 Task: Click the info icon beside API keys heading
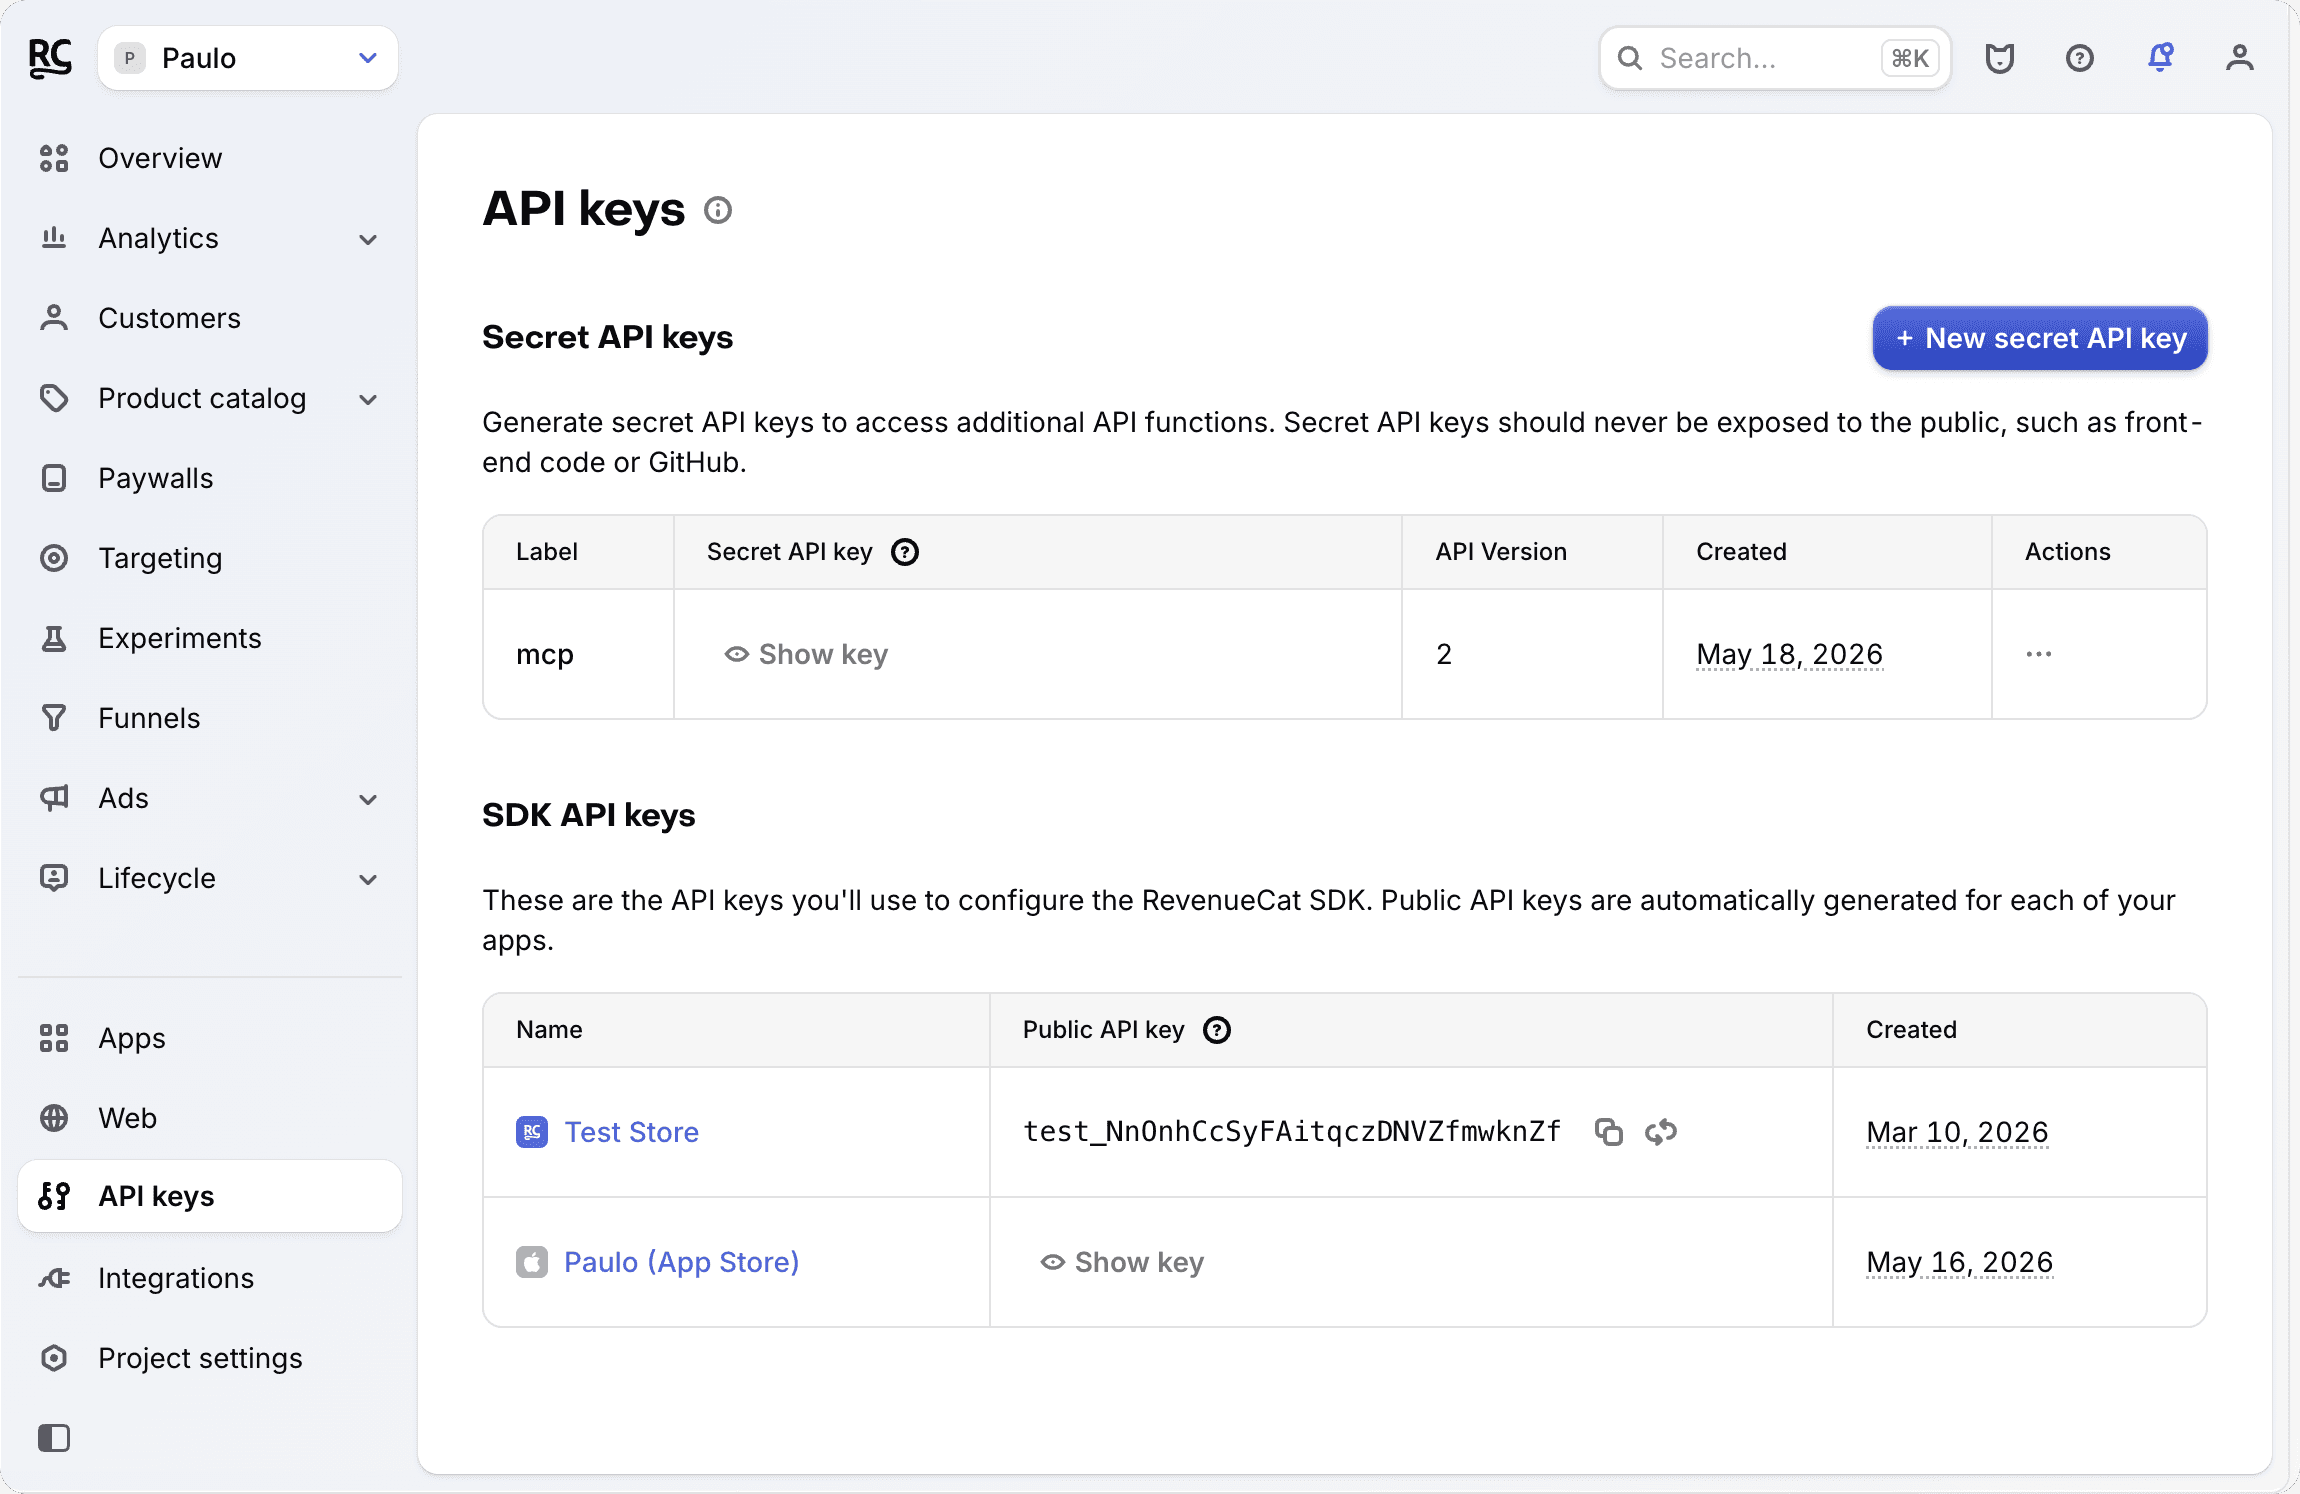pyautogui.click(x=718, y=210)
